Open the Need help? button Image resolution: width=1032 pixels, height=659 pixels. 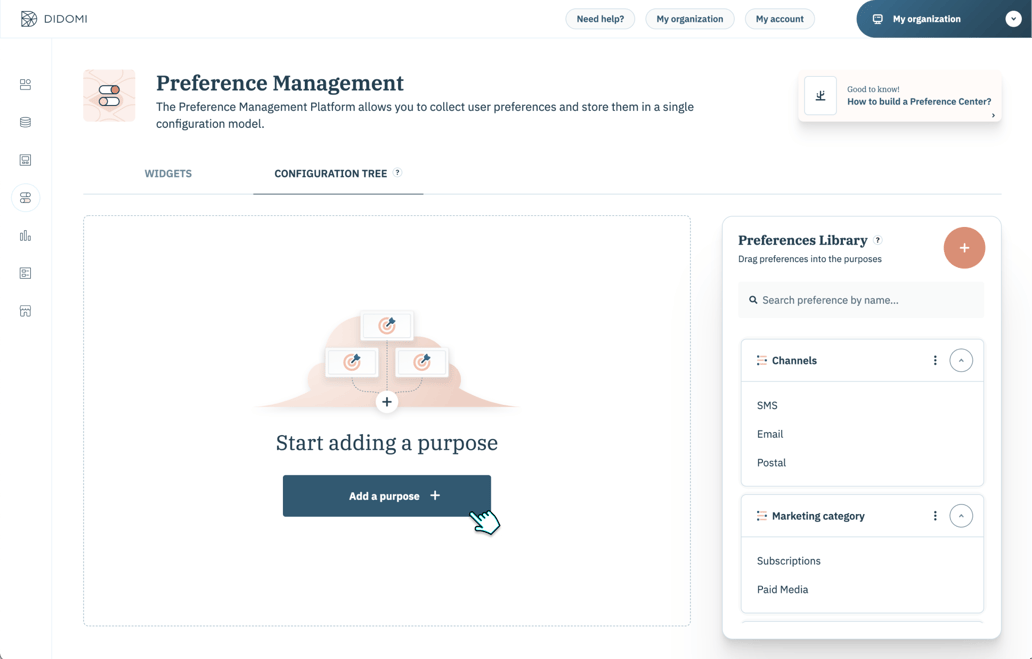600,18
